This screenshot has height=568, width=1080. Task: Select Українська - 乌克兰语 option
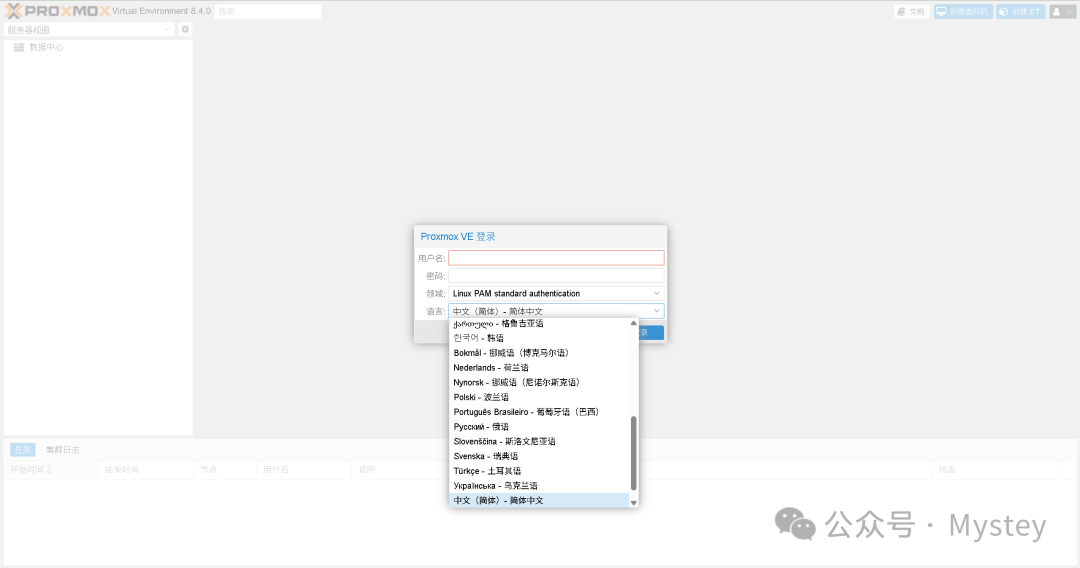tap(539, 486)
